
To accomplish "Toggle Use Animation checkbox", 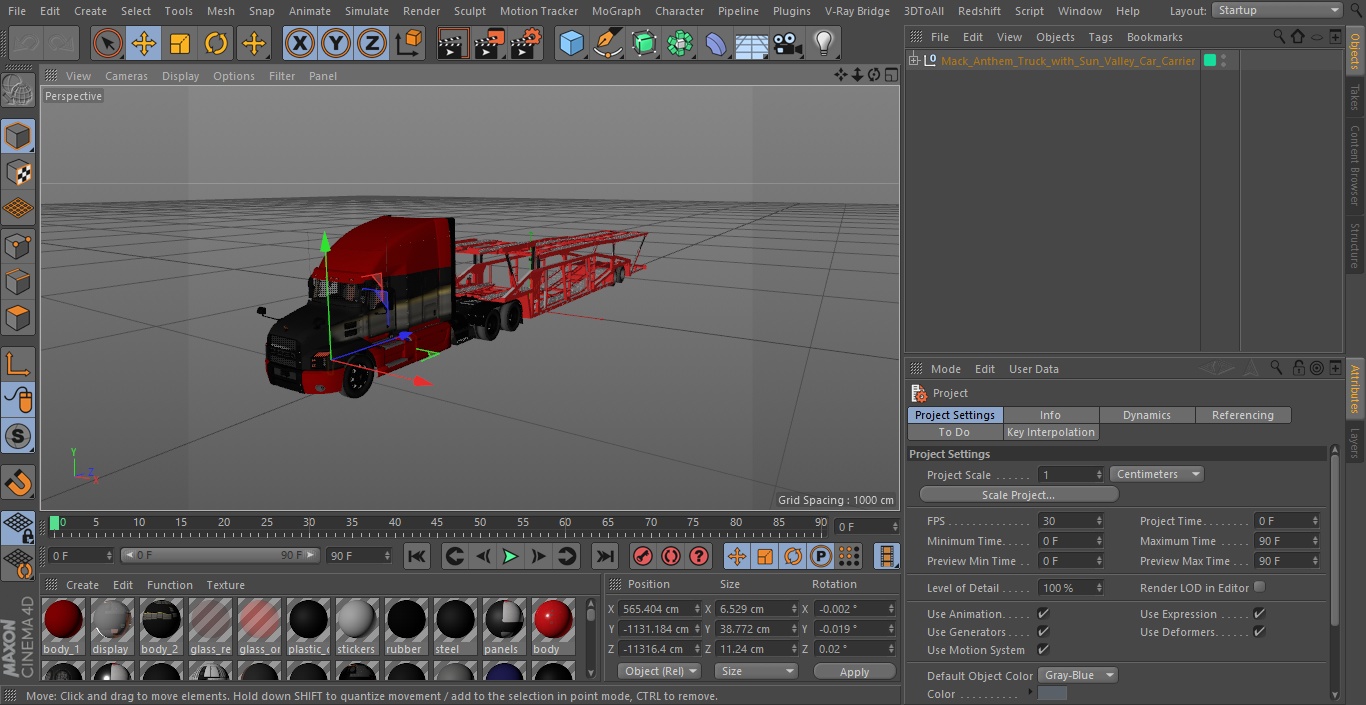I will click(x=1043, y=613).
